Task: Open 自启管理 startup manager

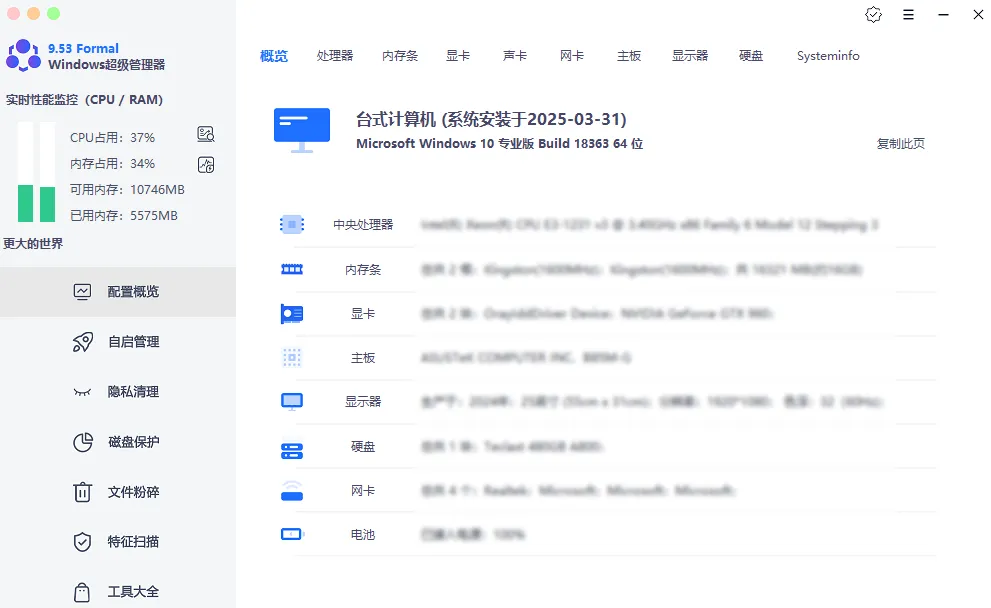Action: point(118,342)
